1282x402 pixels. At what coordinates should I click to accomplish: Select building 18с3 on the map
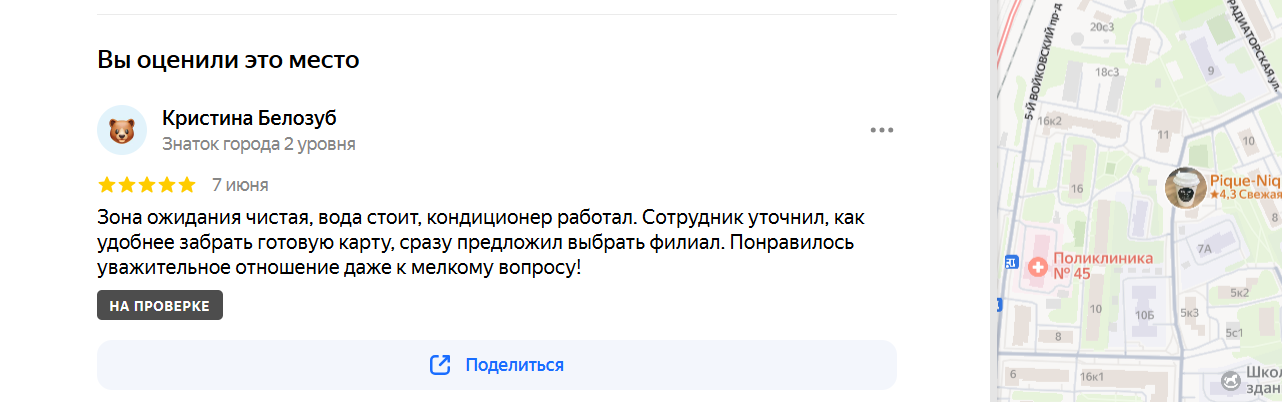pyautogui.click(x=1107, y=72)
